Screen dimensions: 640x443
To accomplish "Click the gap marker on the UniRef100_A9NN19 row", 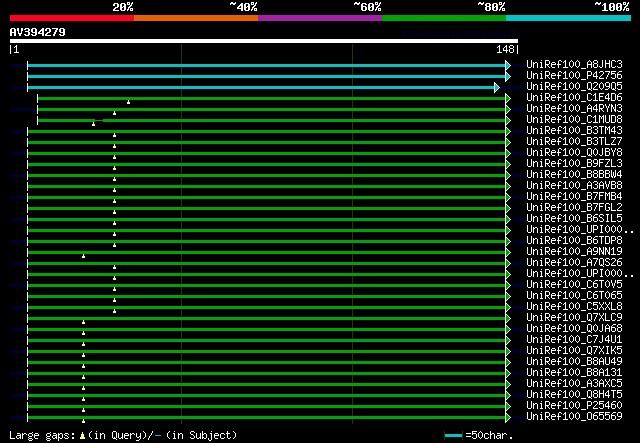I will tap(83, 256).
